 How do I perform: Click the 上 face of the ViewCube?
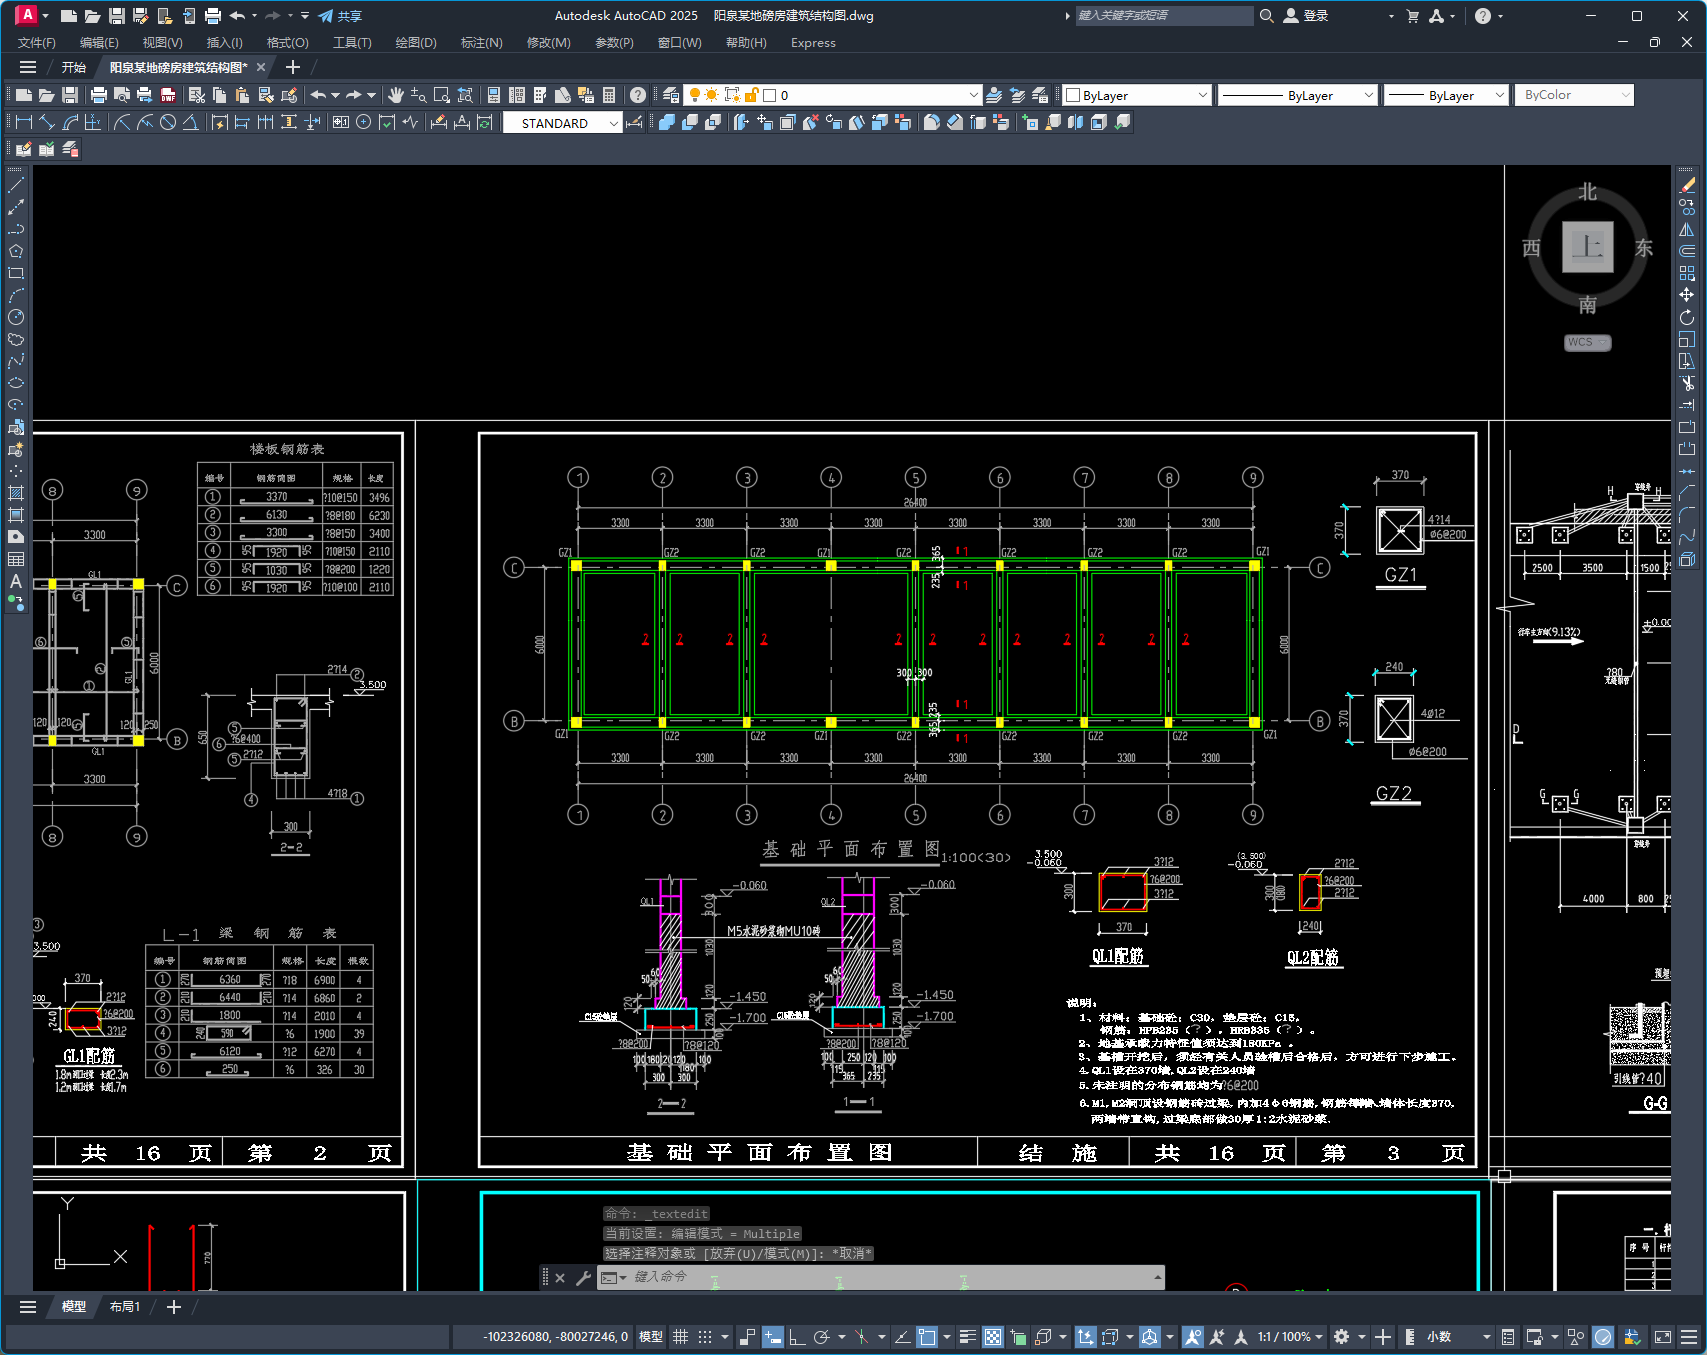tap(1588, 247)
